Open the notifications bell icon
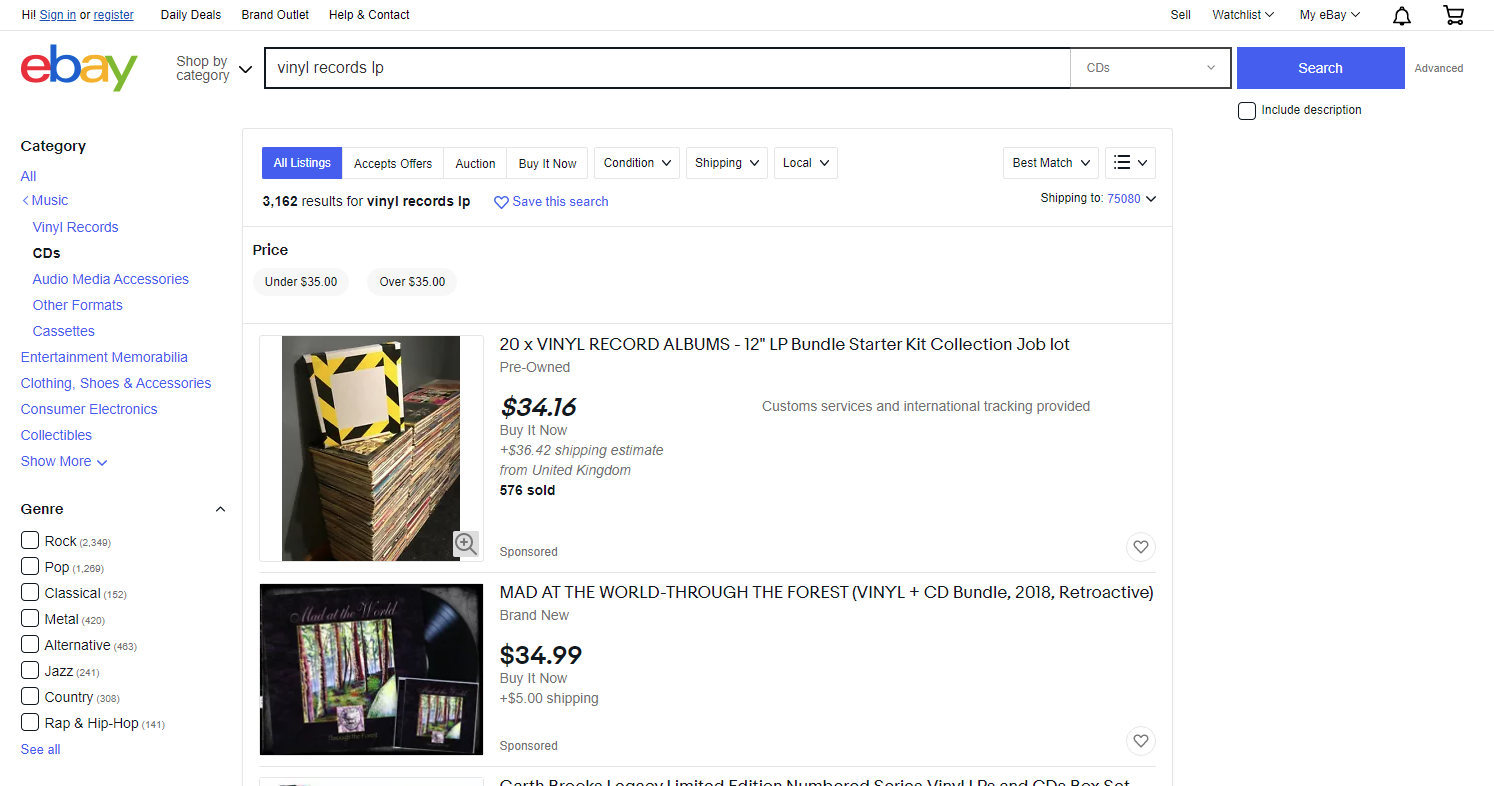Image resolution: width=1494 pixels, height=786 pixels. click(1402, 15)
